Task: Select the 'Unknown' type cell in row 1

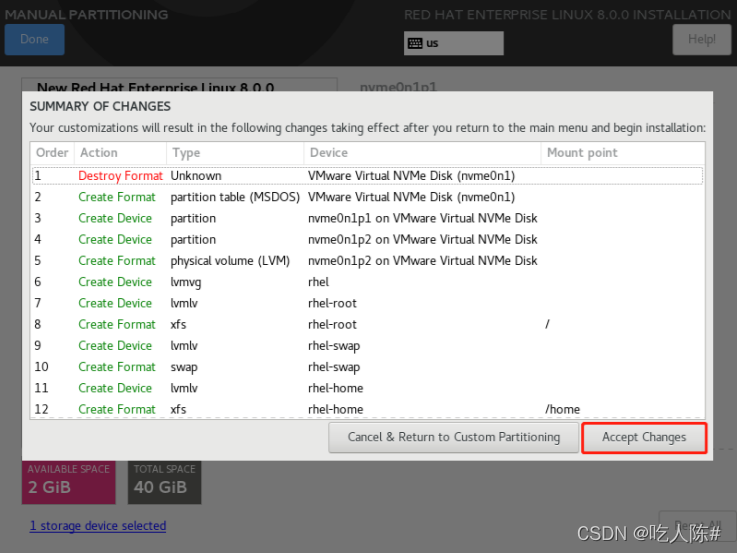Action: 196,176
